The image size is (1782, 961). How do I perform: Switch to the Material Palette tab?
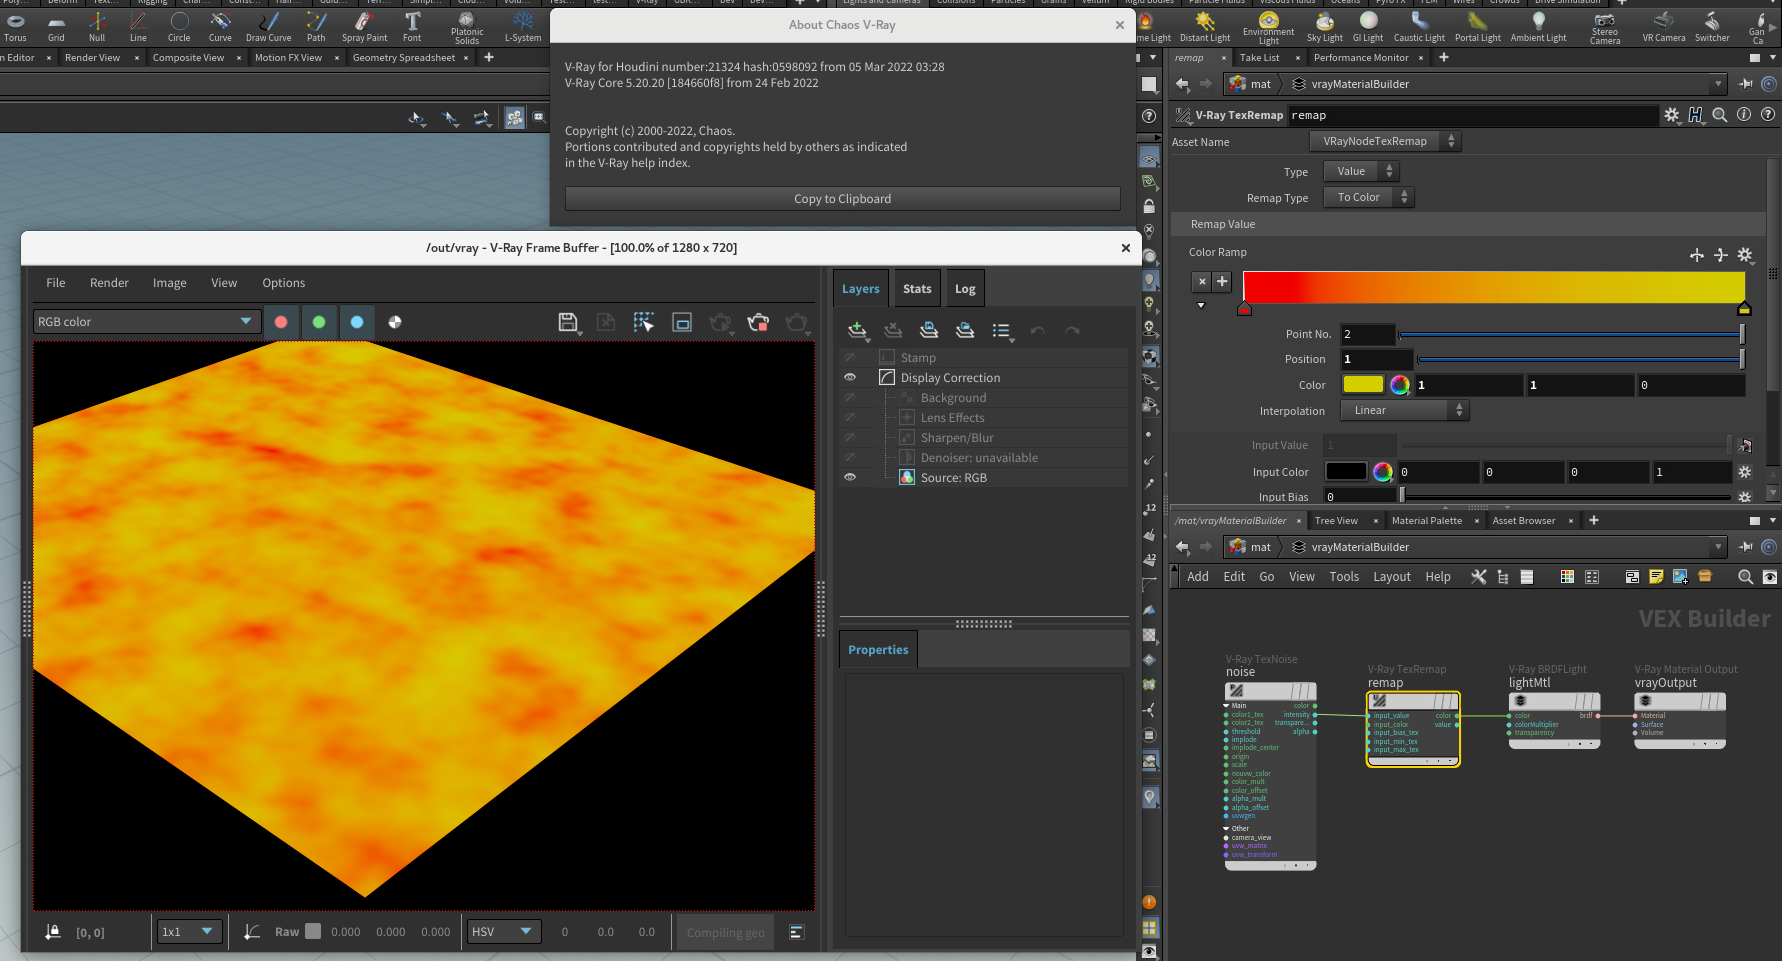[1426, 521]
